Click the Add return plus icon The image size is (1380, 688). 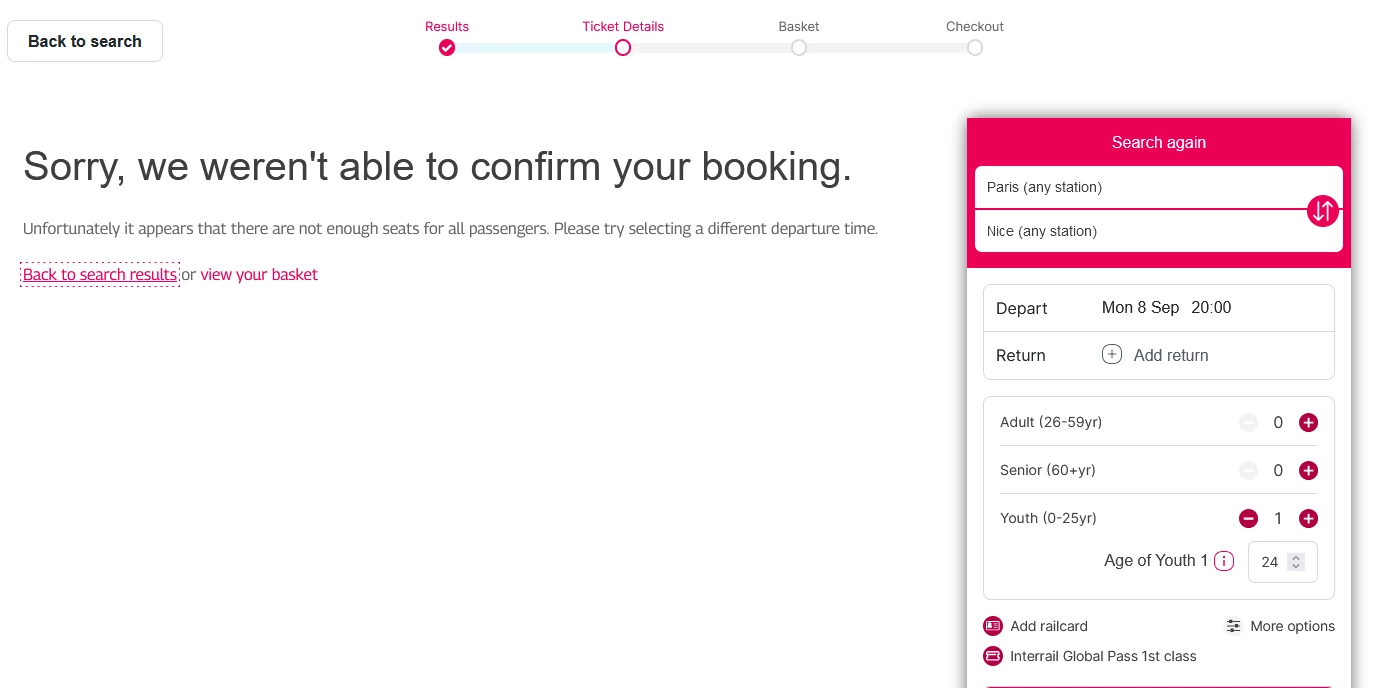click(x=1111, y=354)
